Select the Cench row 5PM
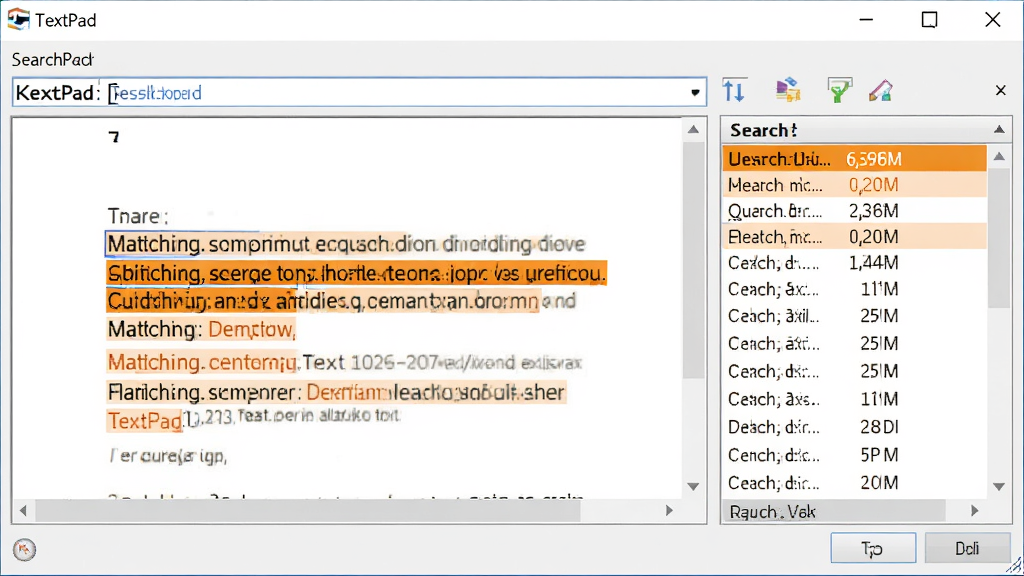 (x=854, y=455)
